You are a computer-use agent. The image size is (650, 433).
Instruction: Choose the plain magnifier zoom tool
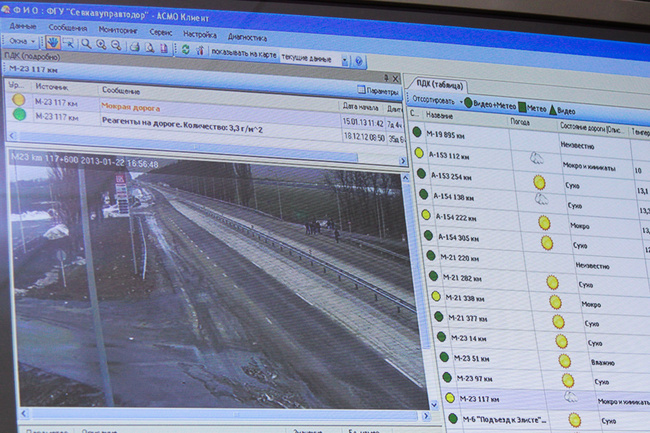pos(86,44)
